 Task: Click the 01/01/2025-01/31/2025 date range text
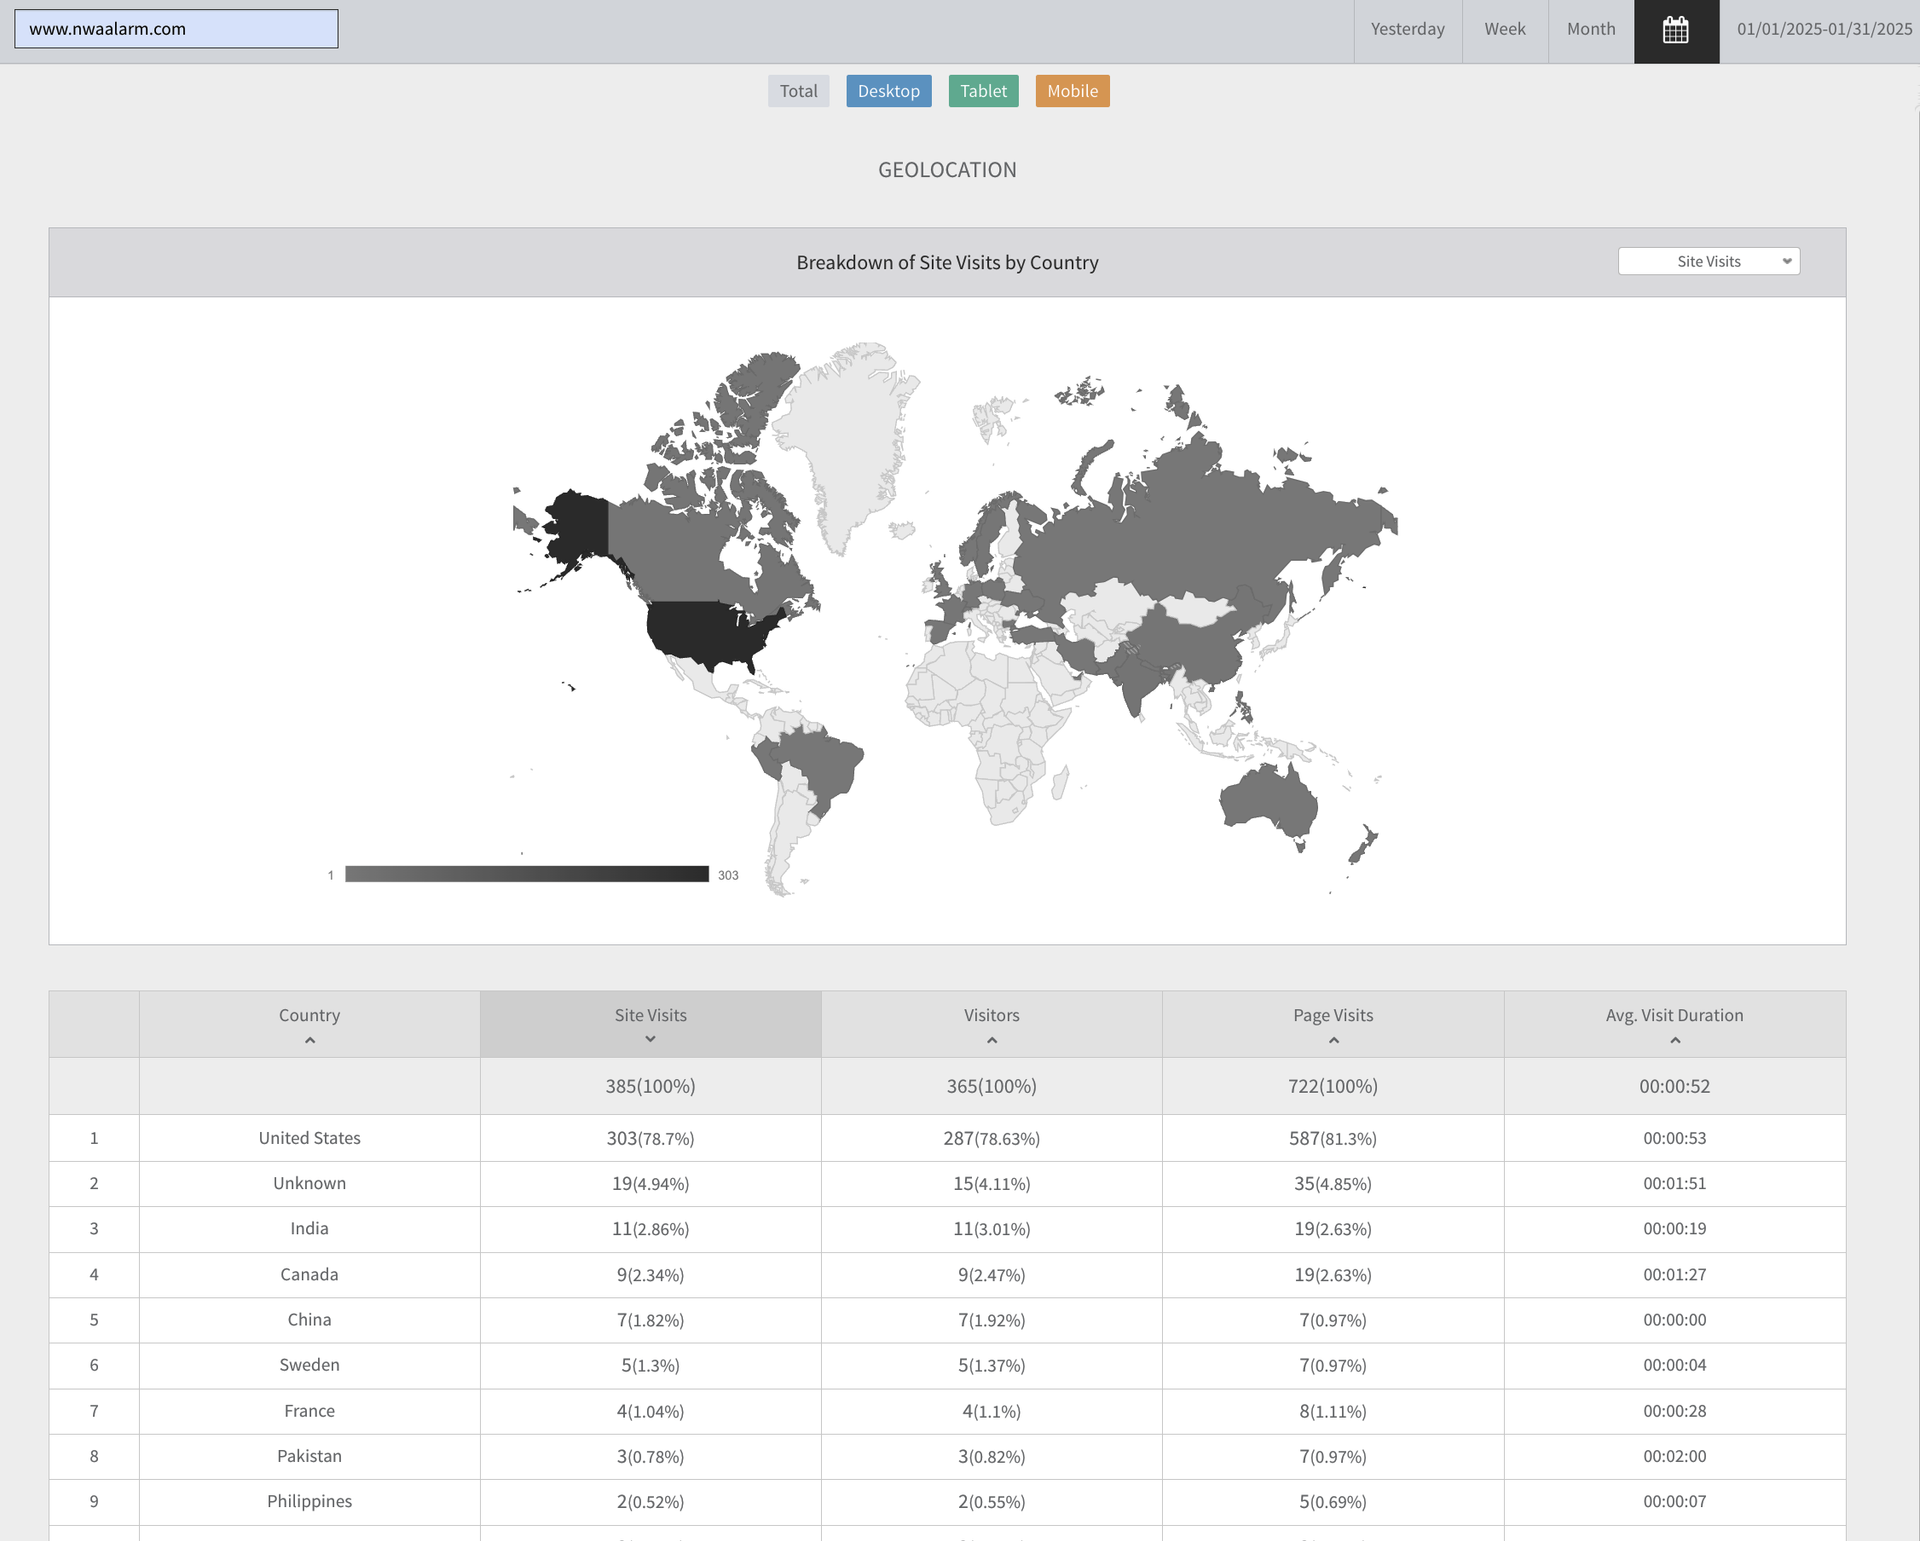[1824, 30]
